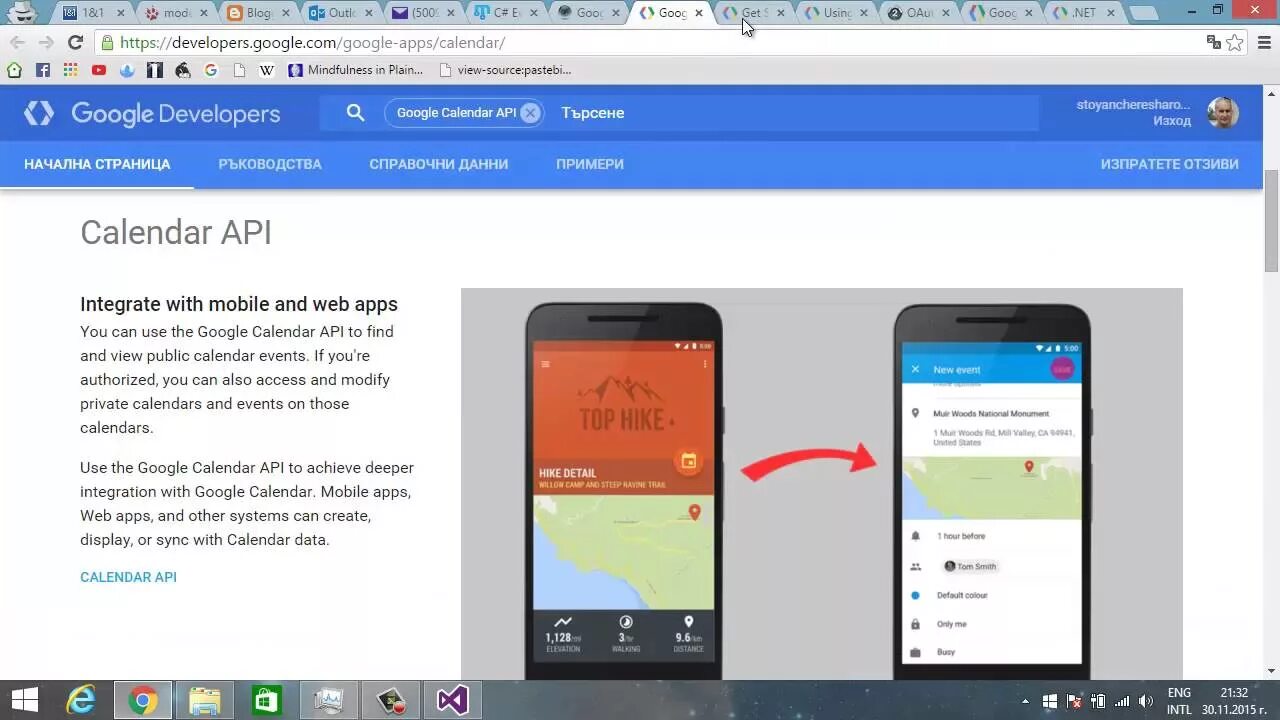
Task: Click the address bar URL
Action: (312, 43)
